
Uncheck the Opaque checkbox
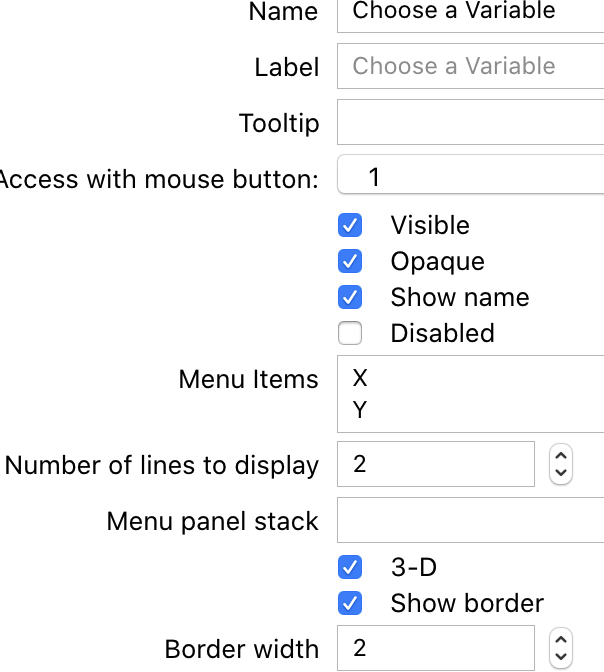coord(350,261)
